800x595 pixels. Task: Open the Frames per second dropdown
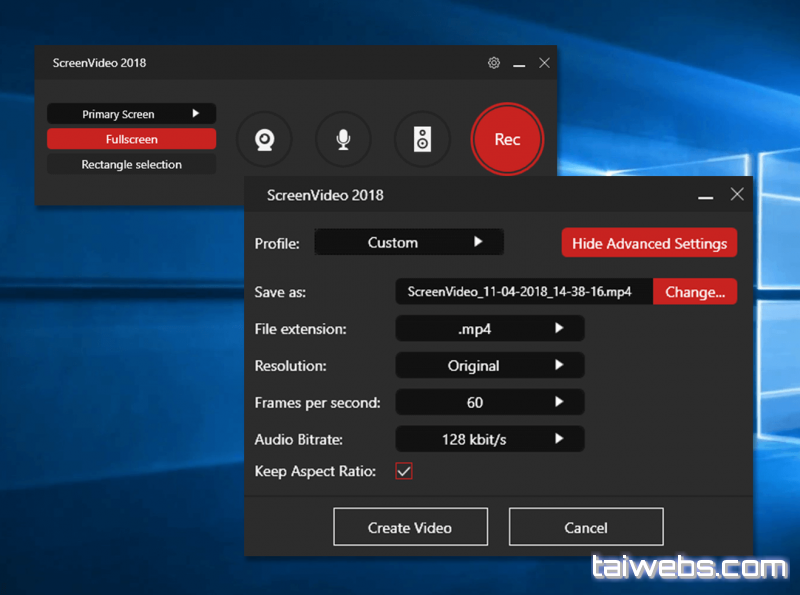pyautogui.click(x=490, y=403)
